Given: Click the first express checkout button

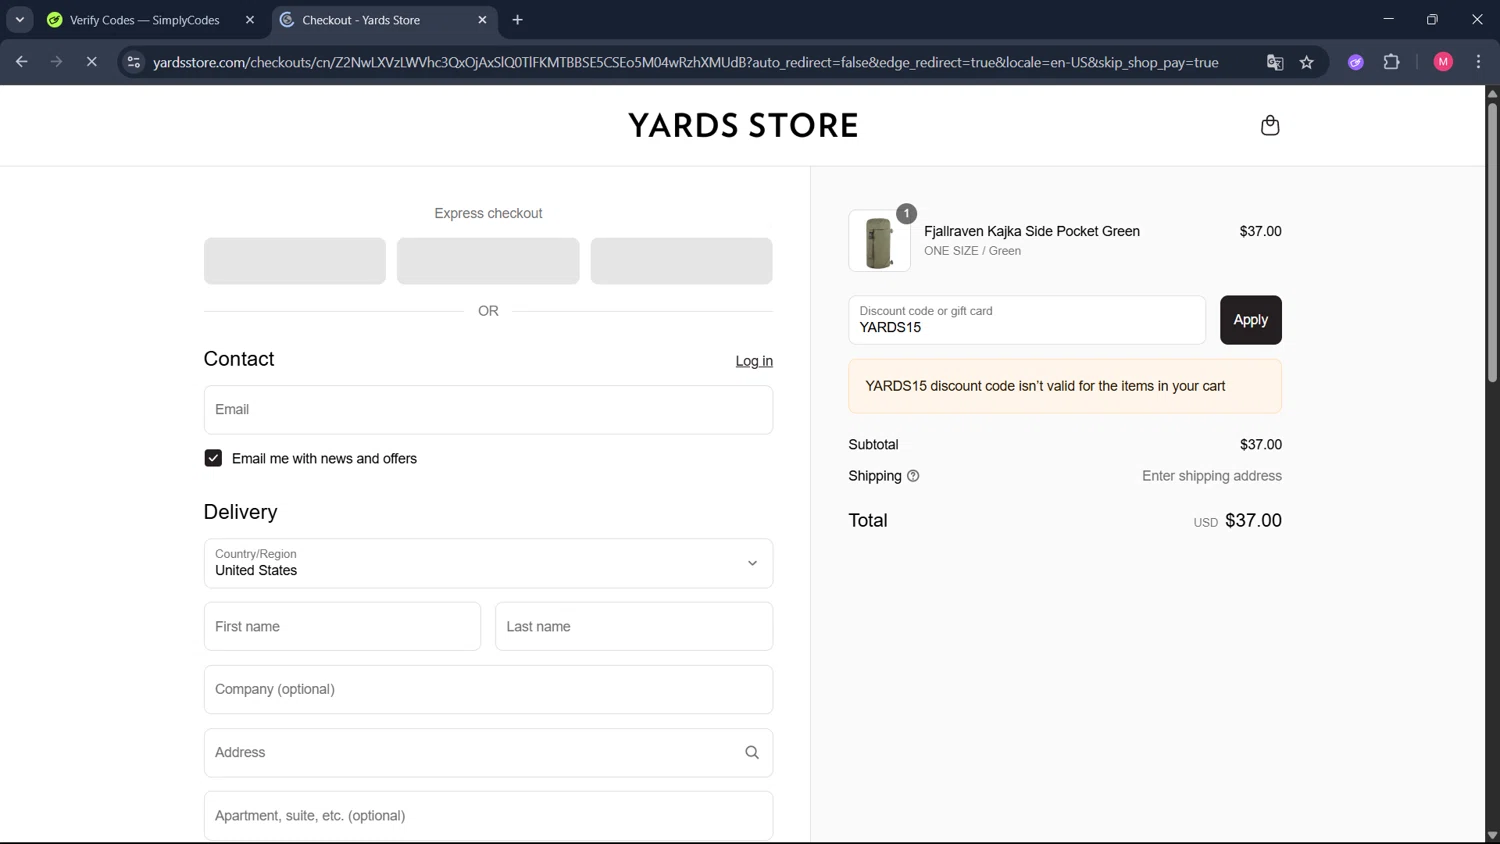Looking at the screenshot, I should click(x=295, y=261).
